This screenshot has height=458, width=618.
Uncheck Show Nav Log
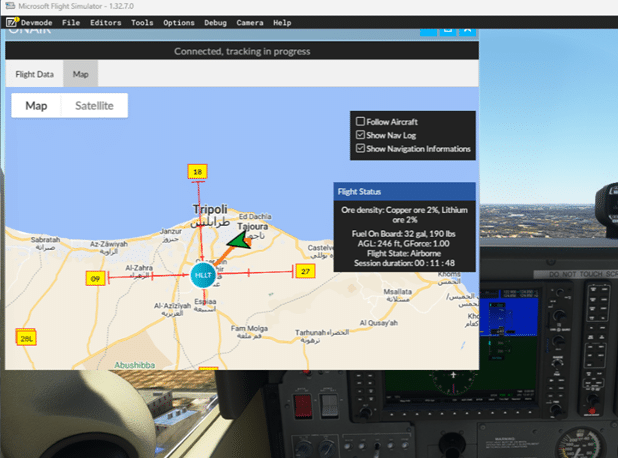point(361,135)
